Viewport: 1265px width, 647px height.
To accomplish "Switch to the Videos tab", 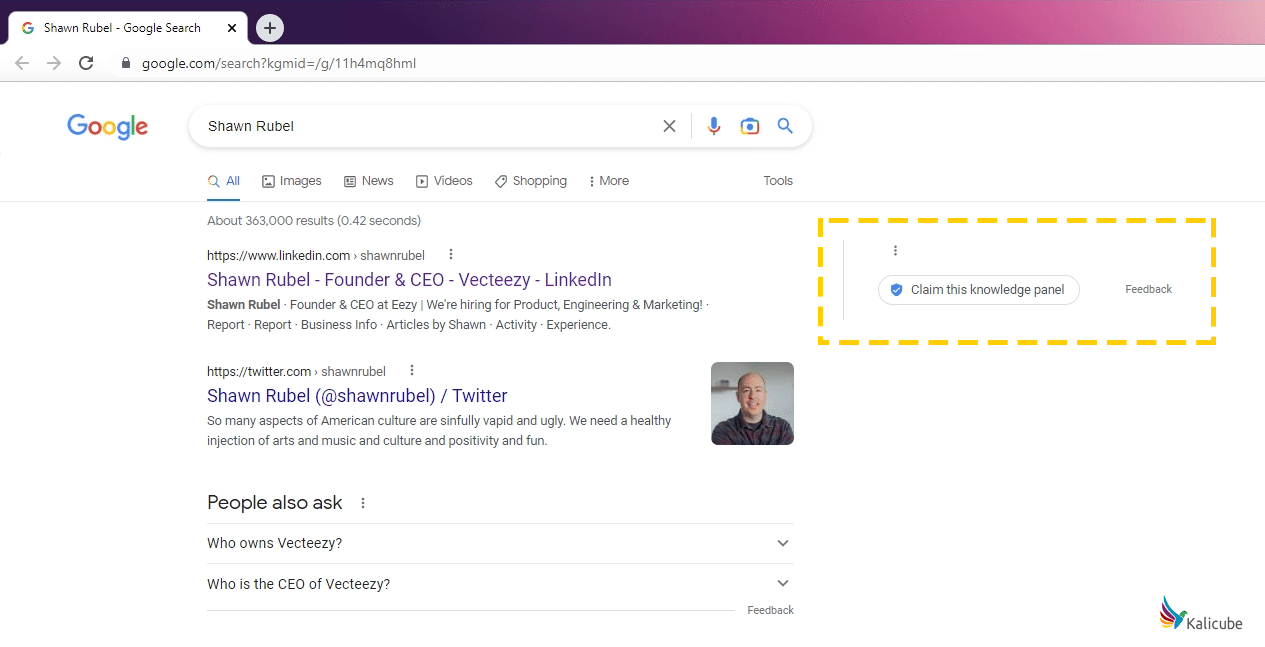I will (x=444, y=181).
